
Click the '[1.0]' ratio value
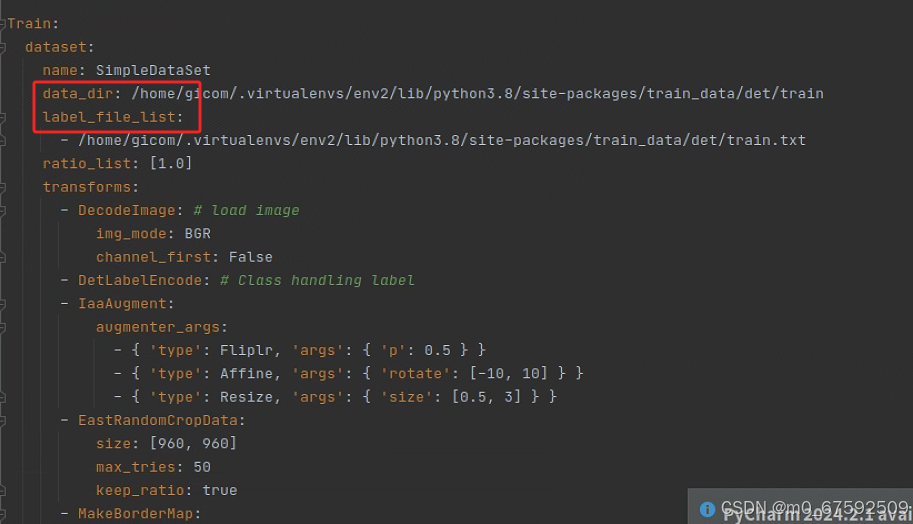pos(171,164)
